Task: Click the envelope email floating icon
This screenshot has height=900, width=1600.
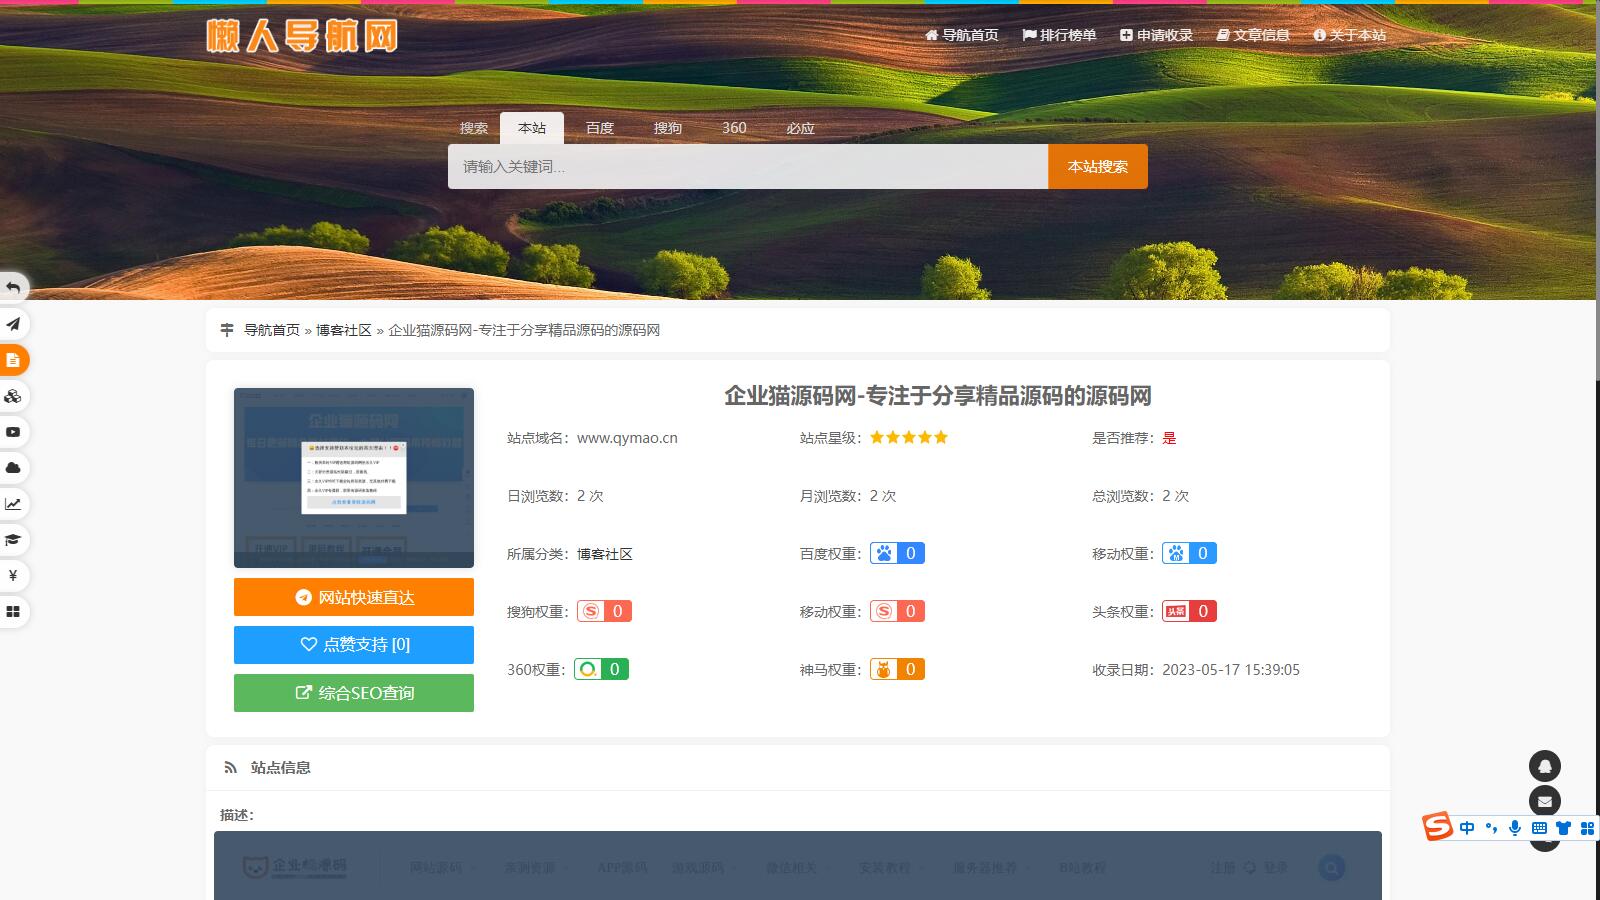Action: pyautogui.click(x=1544, y=801)
